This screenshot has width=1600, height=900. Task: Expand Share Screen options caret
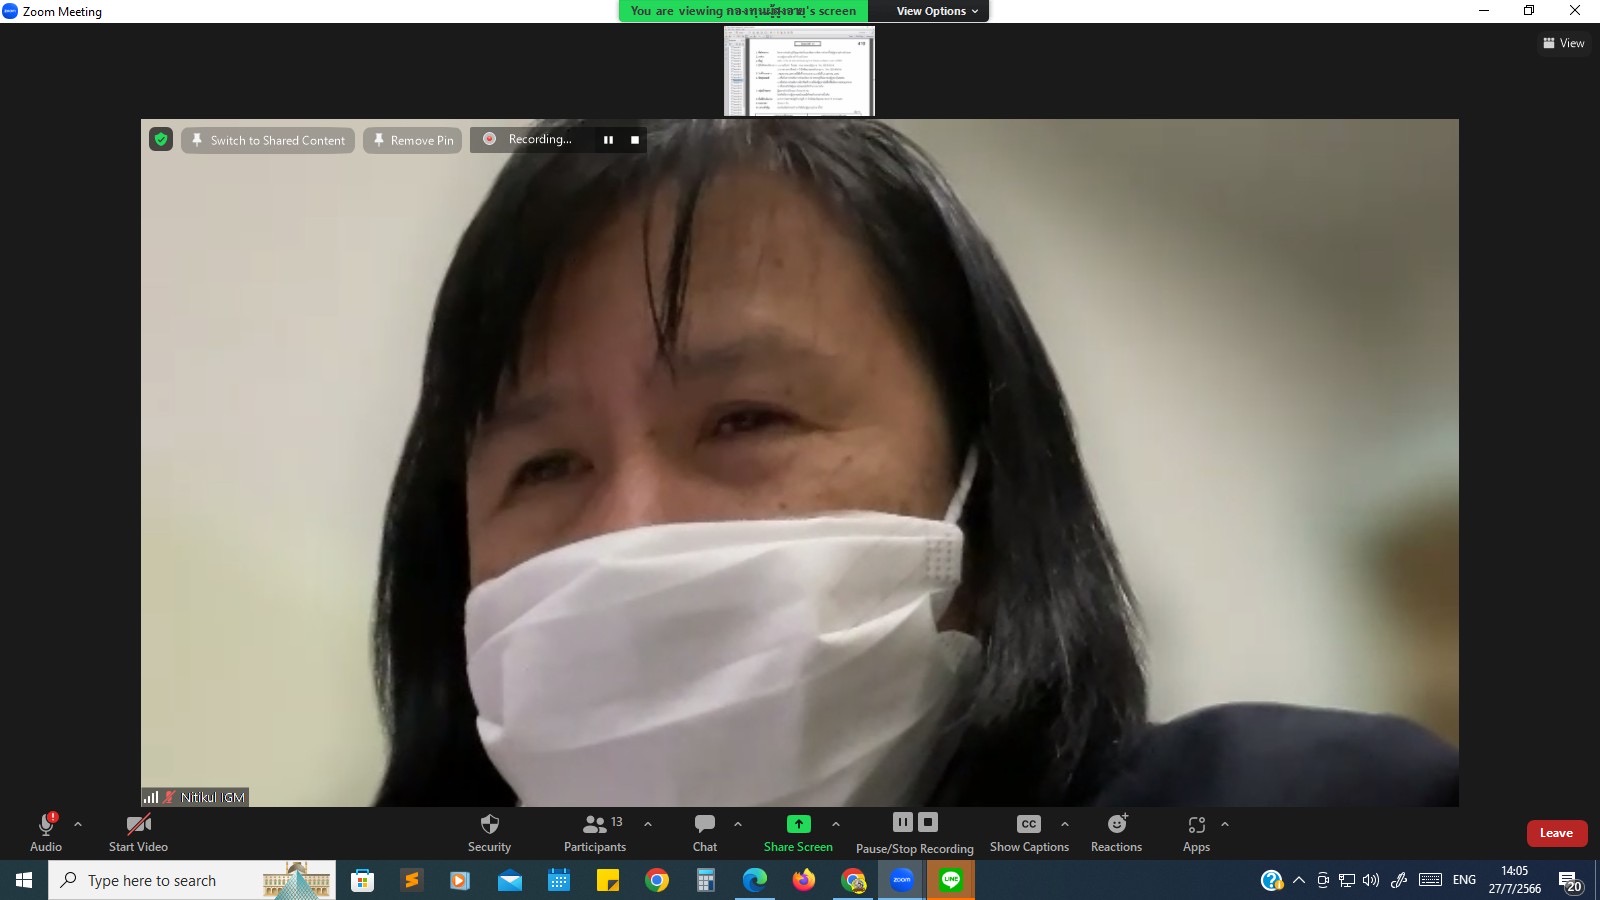click(x=836, y=824)
